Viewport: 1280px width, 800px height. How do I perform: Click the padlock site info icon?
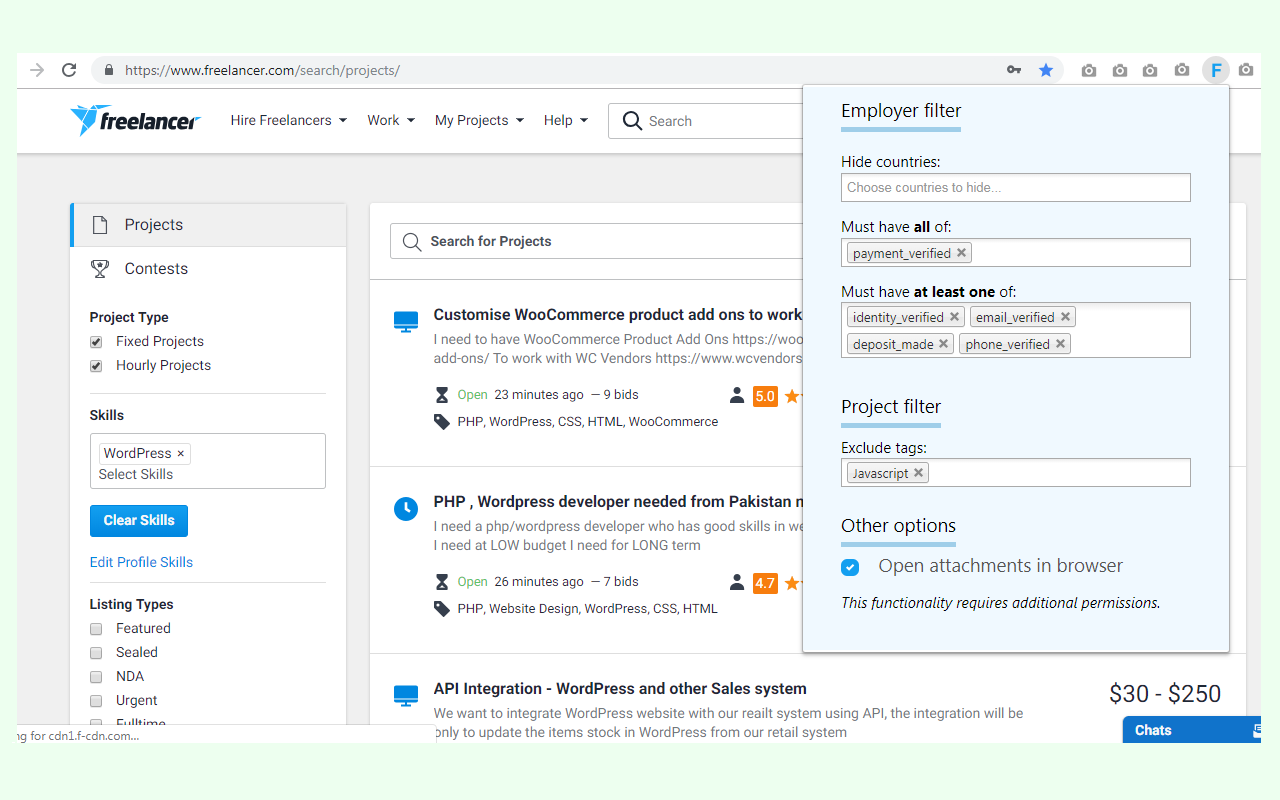pos(108,70)
